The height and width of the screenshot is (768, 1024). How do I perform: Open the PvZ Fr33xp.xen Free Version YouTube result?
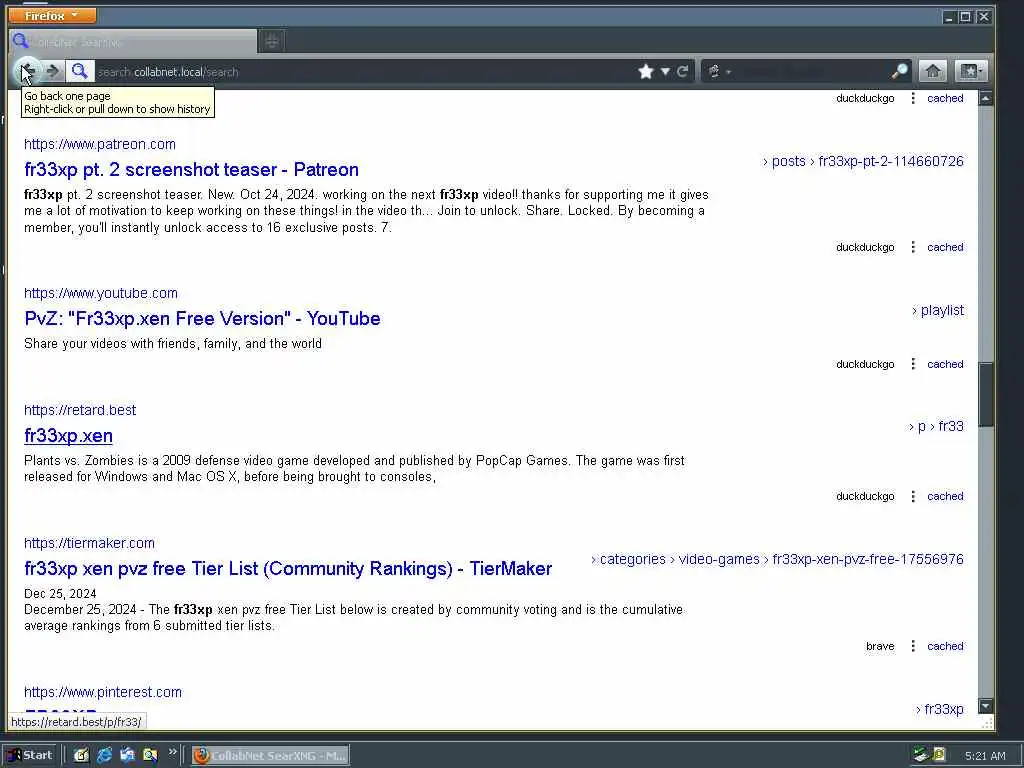202,319
